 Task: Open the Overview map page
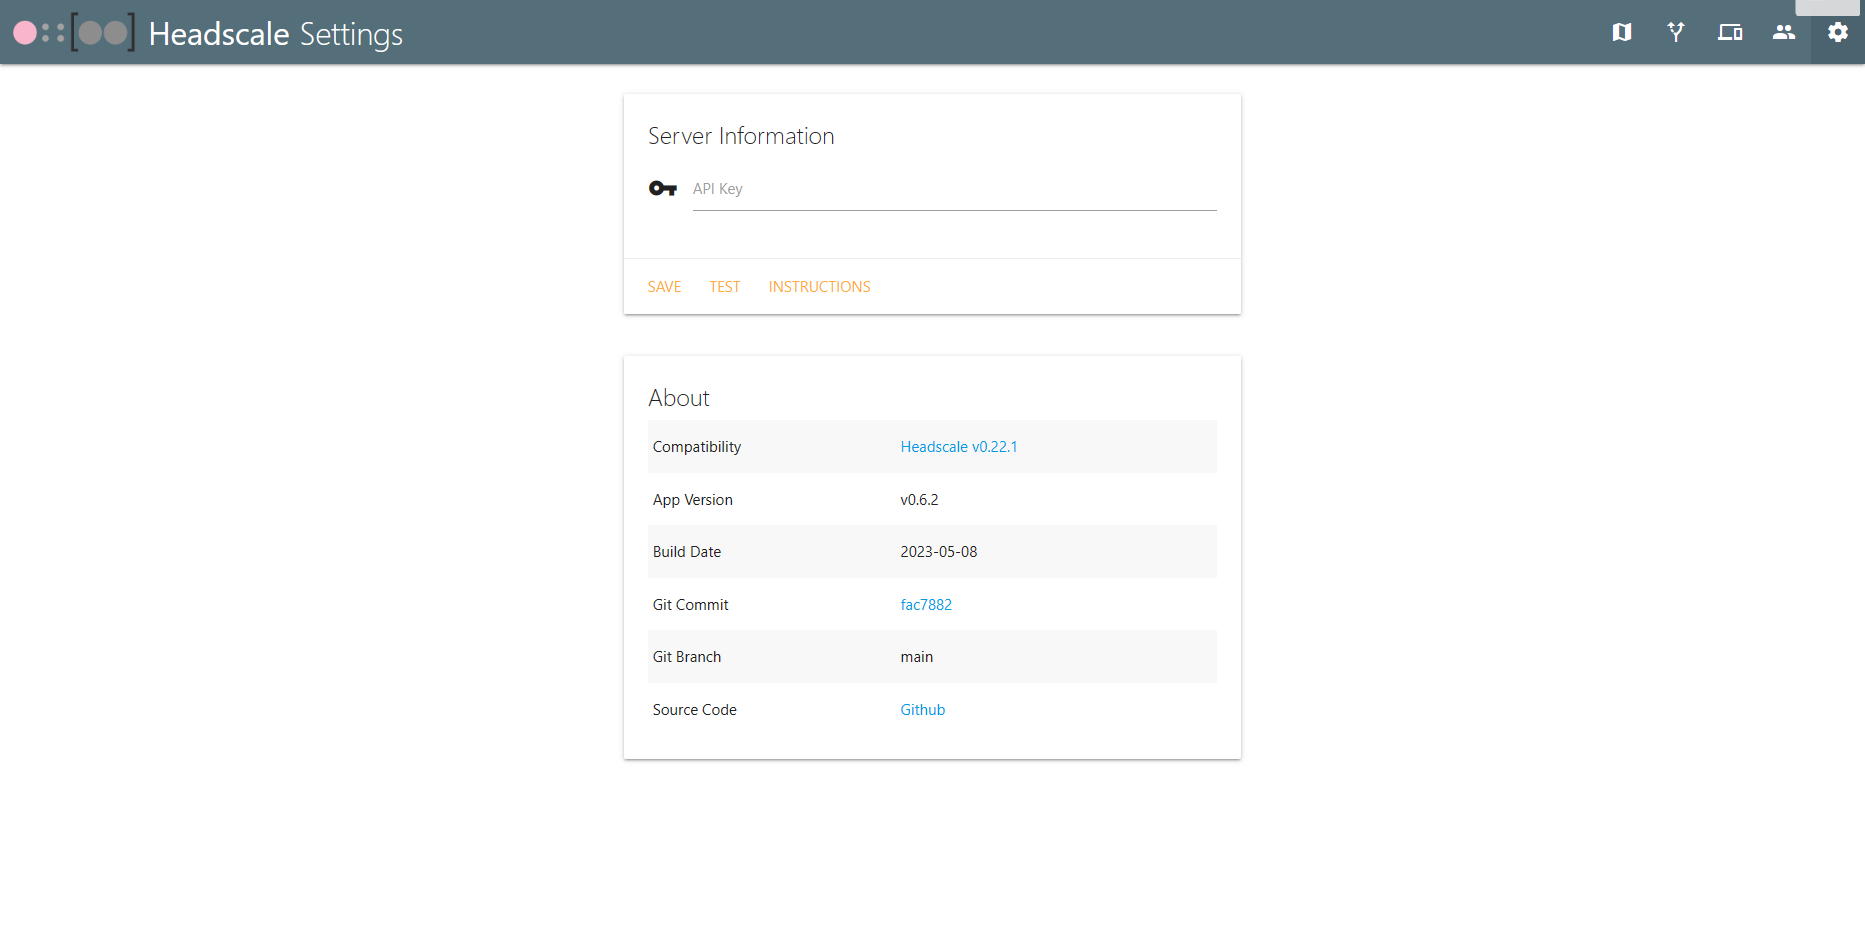point(1621,33)
